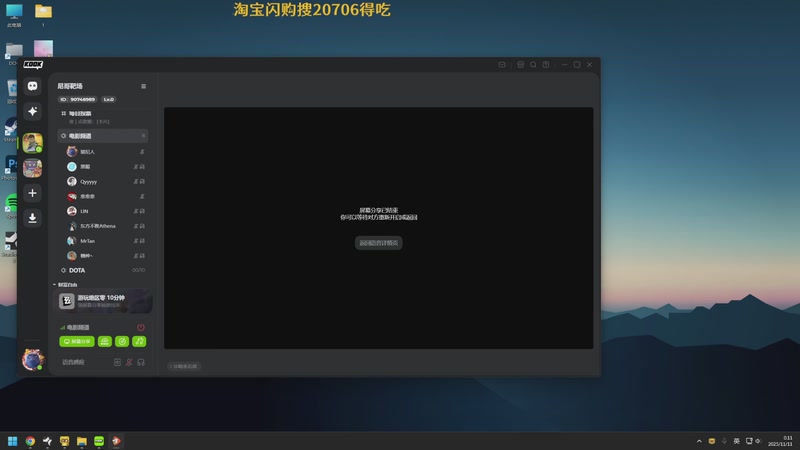Toggle the headphone deafen at bottom panel

click(141, 362)
